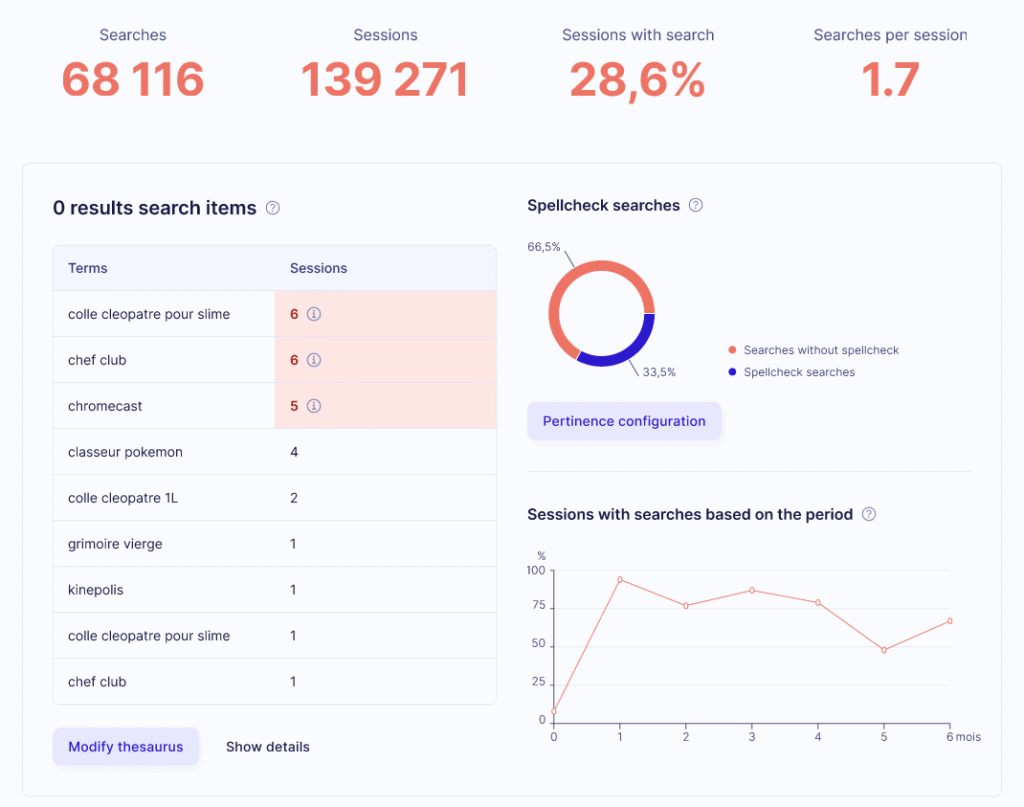Select the kinepolis term row
The width and height of the screenshot is (1024, 807).
96,590
